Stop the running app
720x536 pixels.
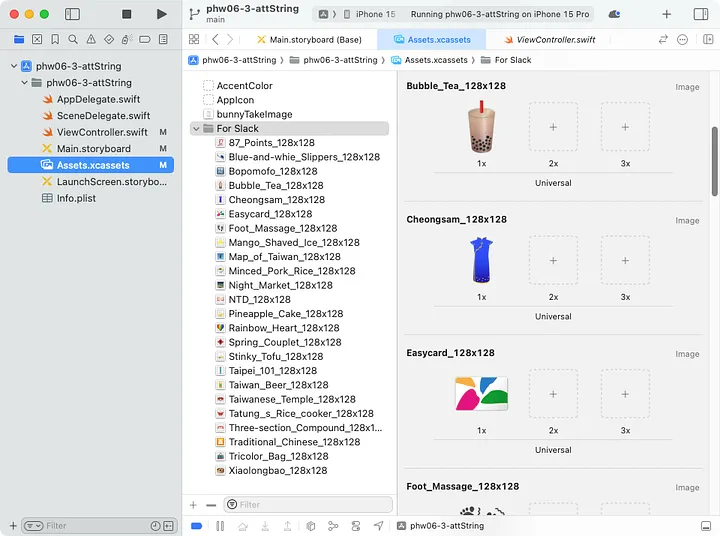pos(126,14)
